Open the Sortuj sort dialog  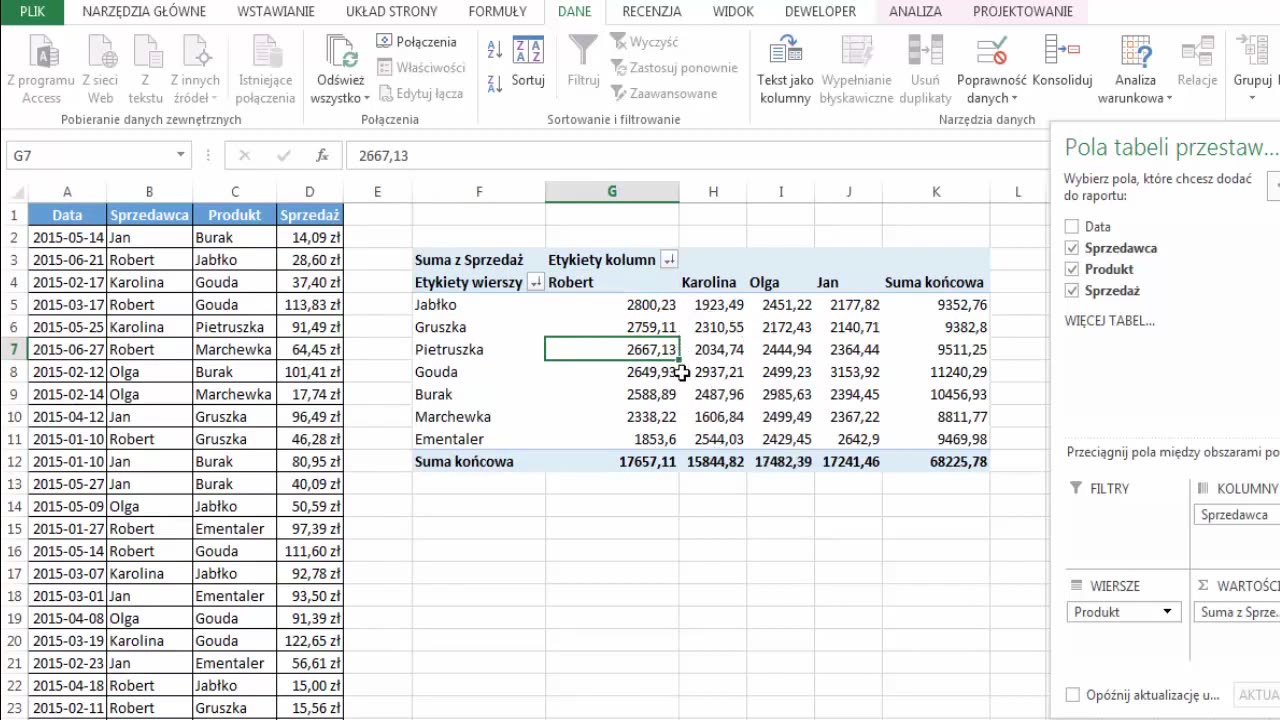(528, 62)
